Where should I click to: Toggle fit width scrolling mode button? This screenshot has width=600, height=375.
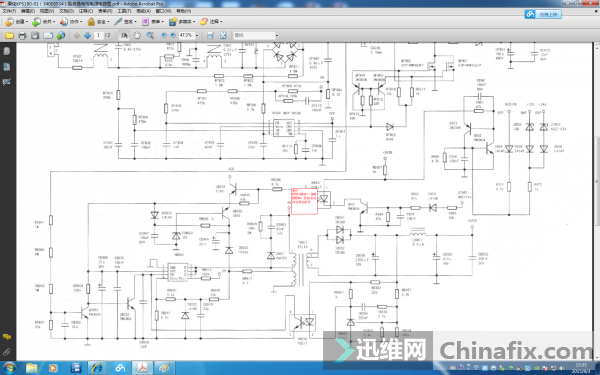click(210, 35)
